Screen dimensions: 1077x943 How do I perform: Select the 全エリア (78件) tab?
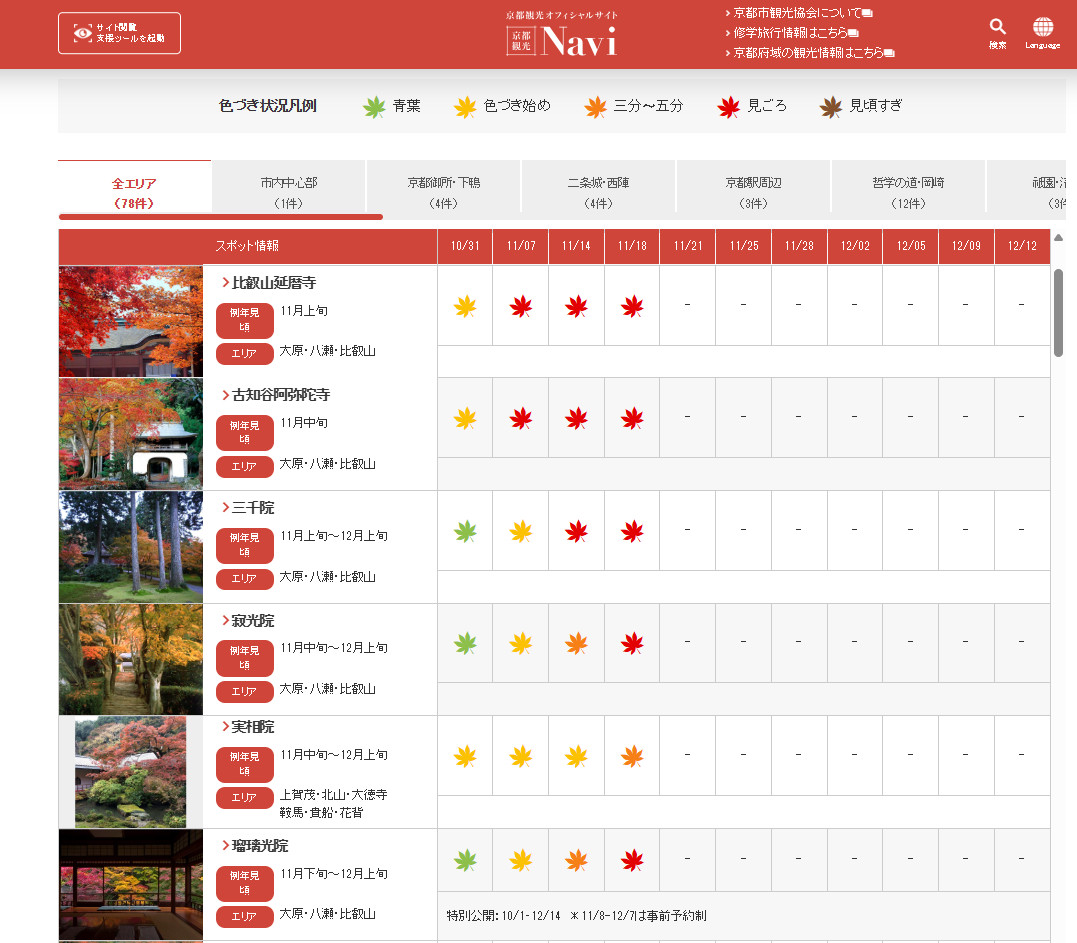(134, 192)
